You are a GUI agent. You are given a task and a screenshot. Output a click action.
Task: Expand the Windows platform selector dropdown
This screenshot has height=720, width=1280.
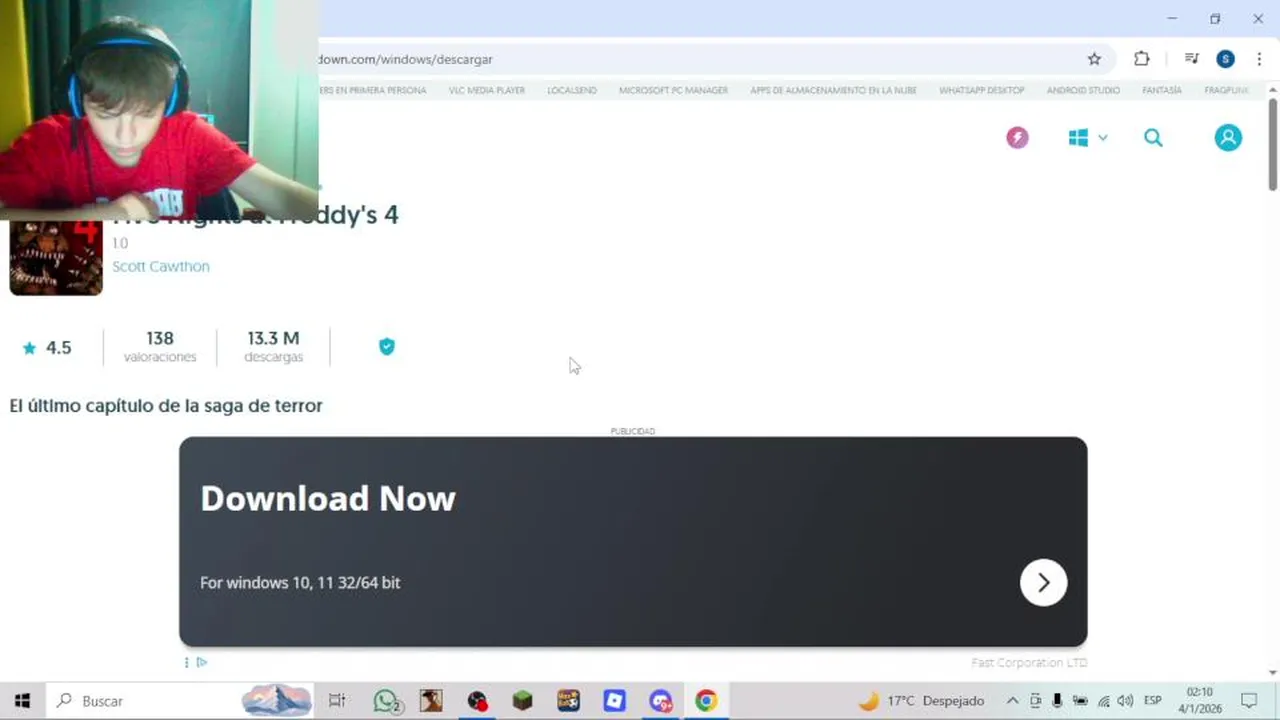[1087, 138]
